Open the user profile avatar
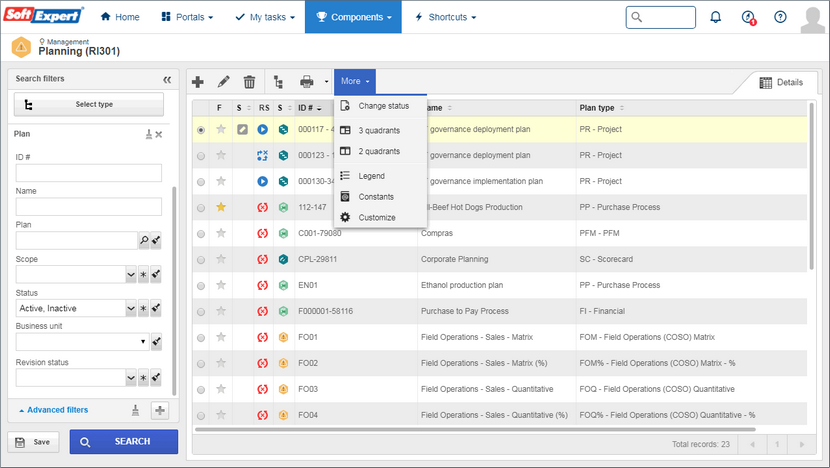830x468 pixels. [x=813, y=20]
